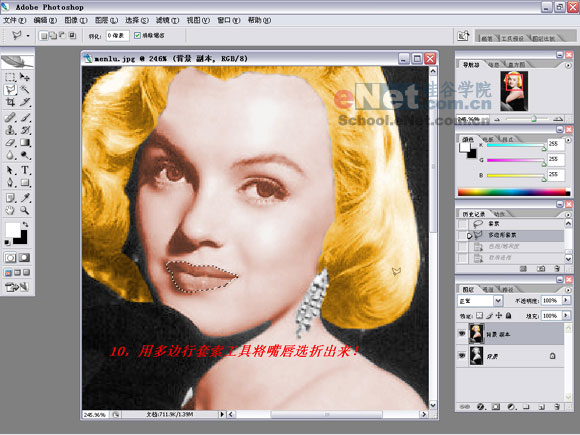Viewport: 580px width, 435px height.
Task: Select the Gradient tool
Action: tap(25, 142)
